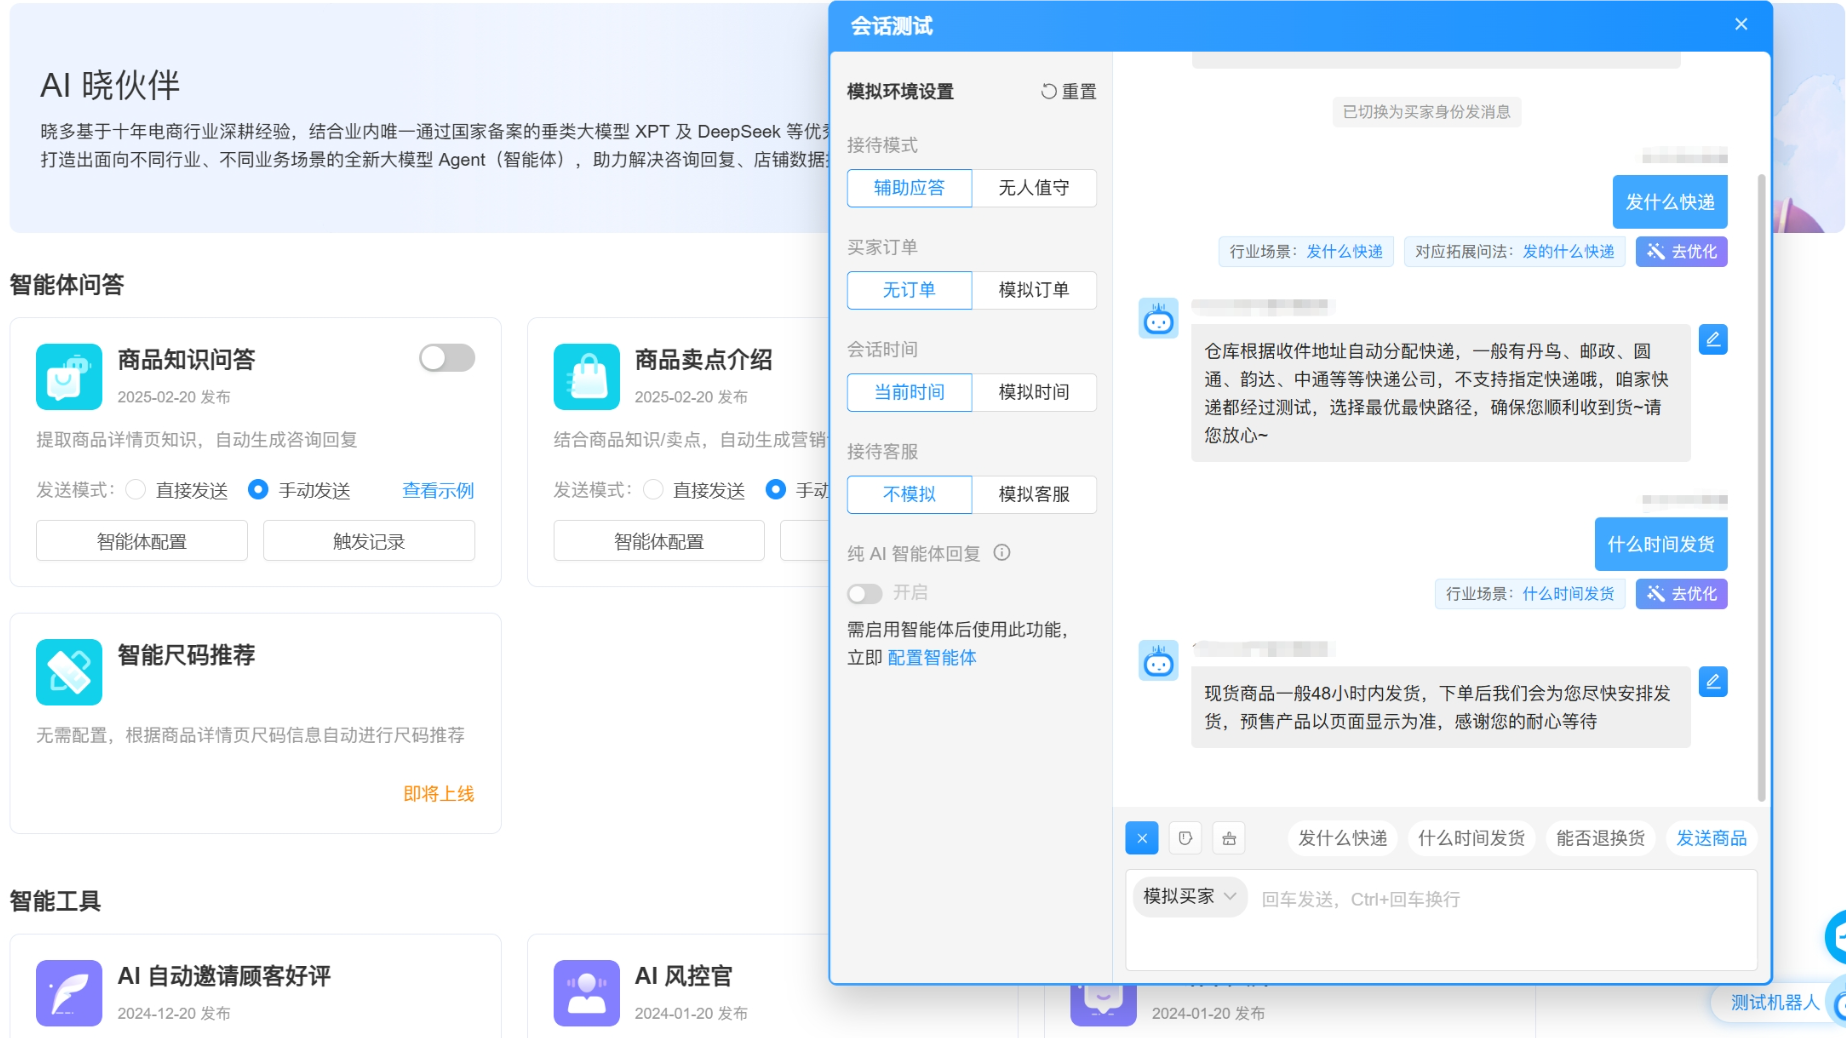
Task: Edit the express delivery reply with pencil icon
Action: 1713,340
